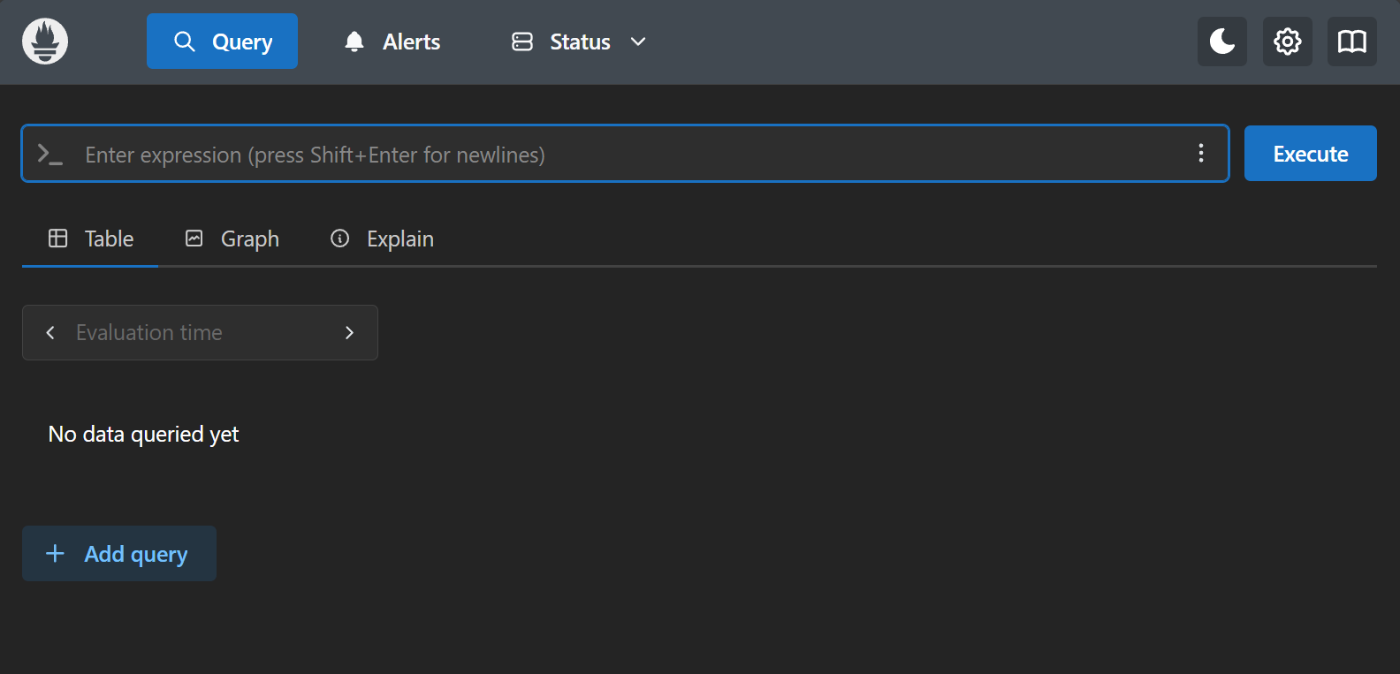Select the Table tab

click(91, 239)
